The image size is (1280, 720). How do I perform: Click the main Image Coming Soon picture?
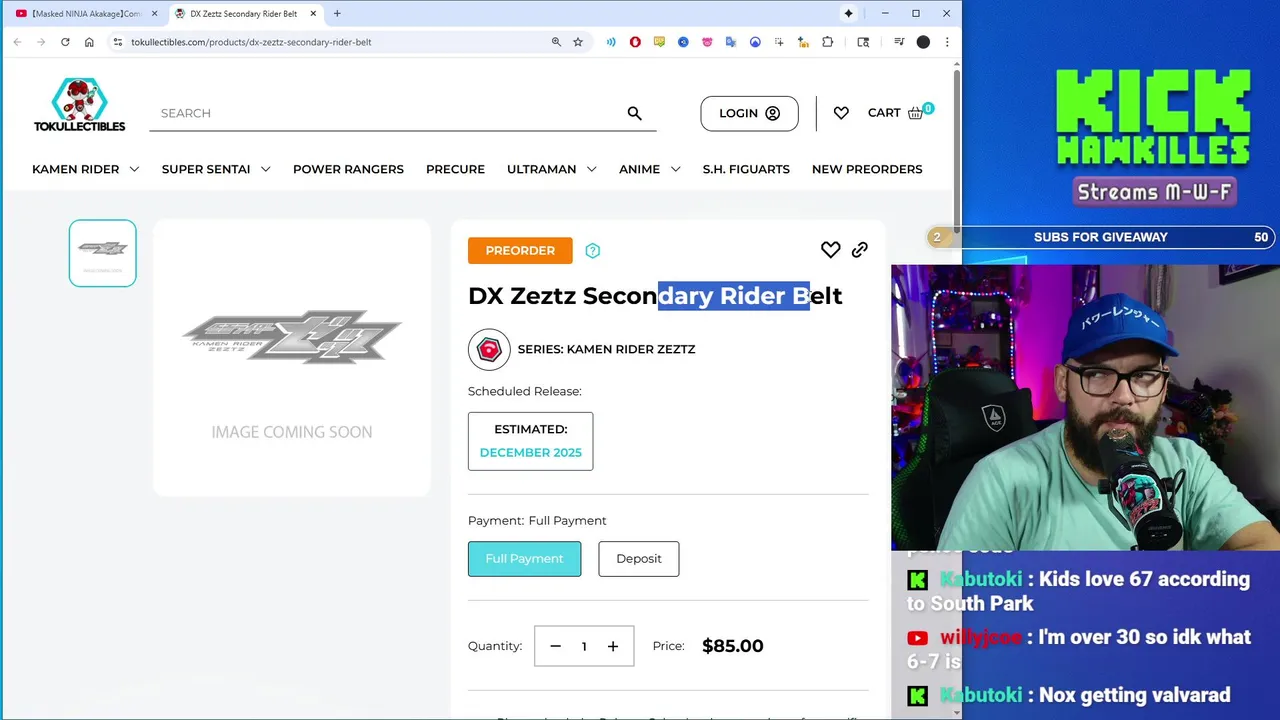(x=292, y=357)
